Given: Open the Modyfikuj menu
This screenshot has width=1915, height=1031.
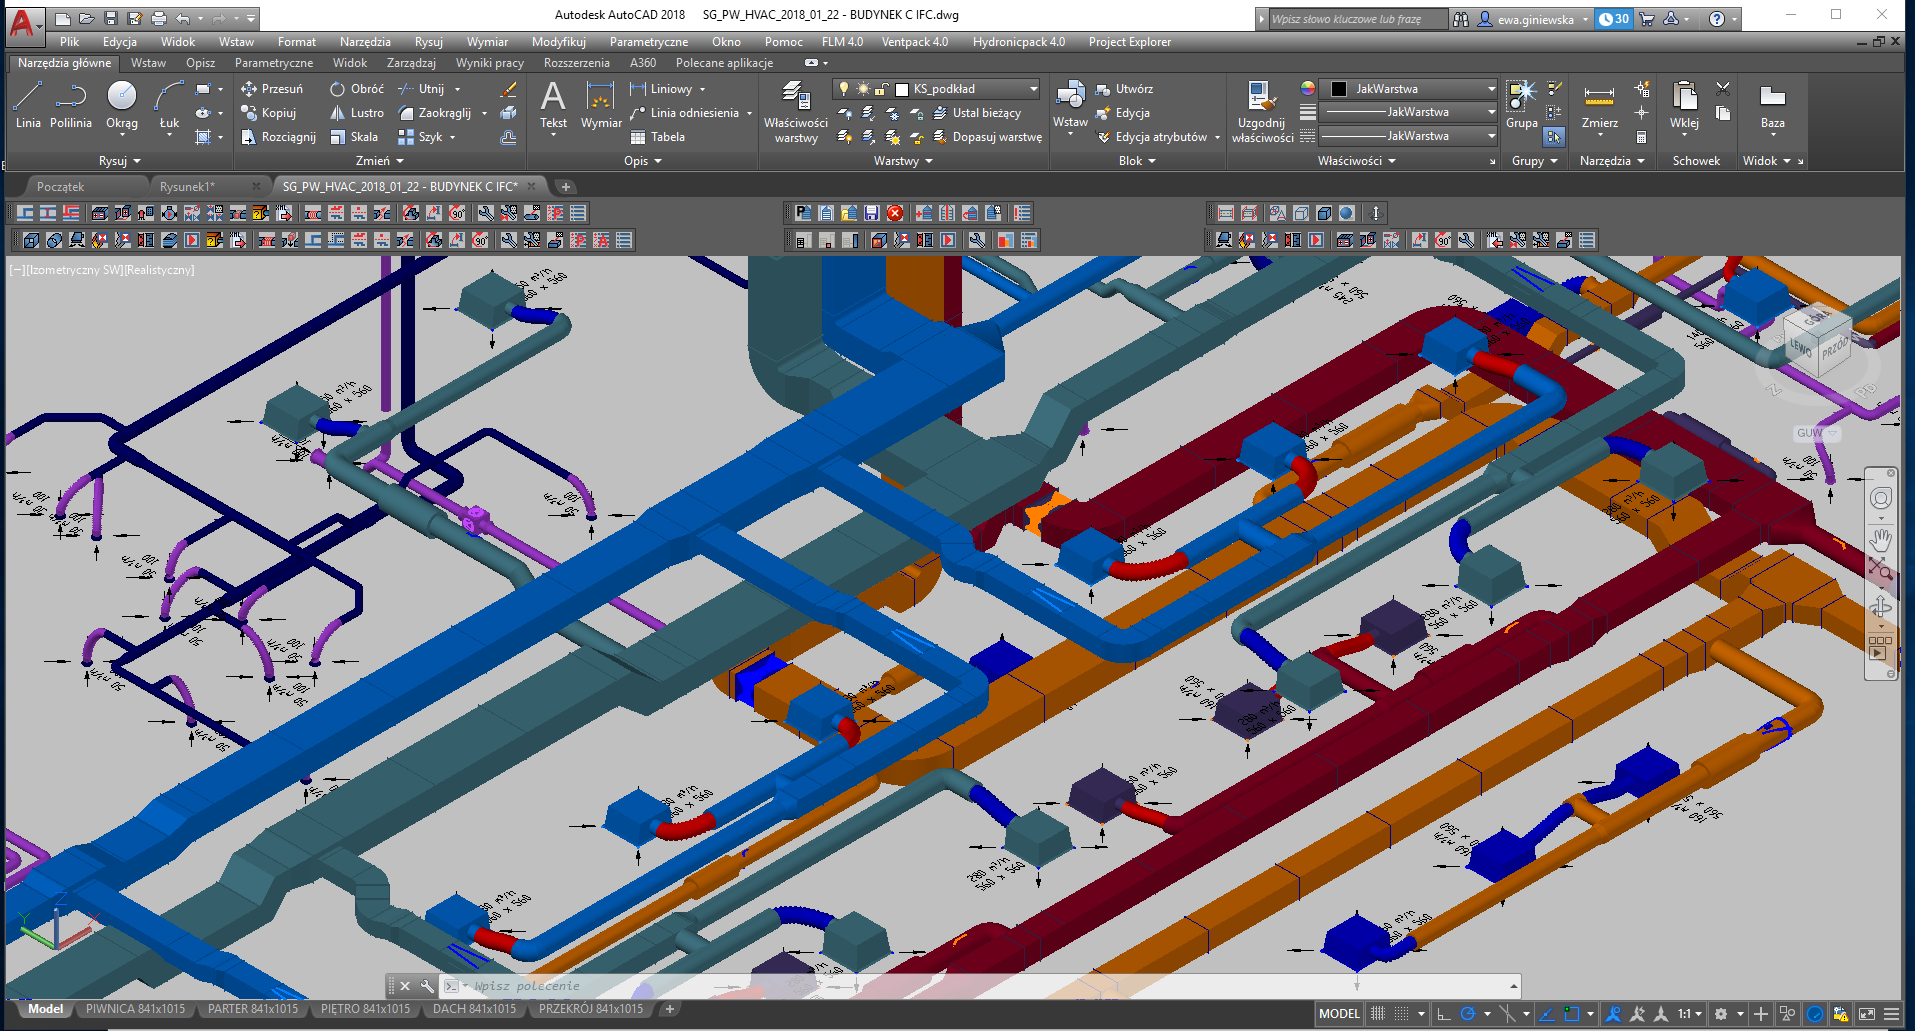Looking at the screenshot, I should click(x=558, y=42).
